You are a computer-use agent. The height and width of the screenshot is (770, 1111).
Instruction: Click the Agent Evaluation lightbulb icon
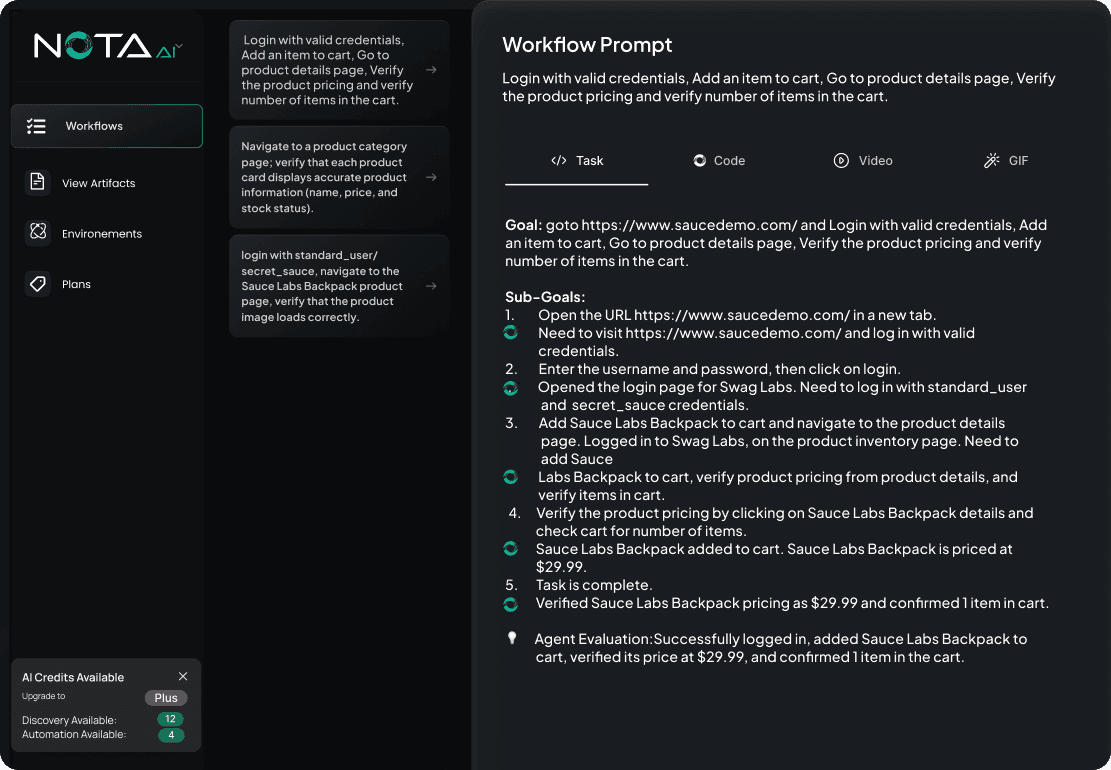tap(512, 638)
